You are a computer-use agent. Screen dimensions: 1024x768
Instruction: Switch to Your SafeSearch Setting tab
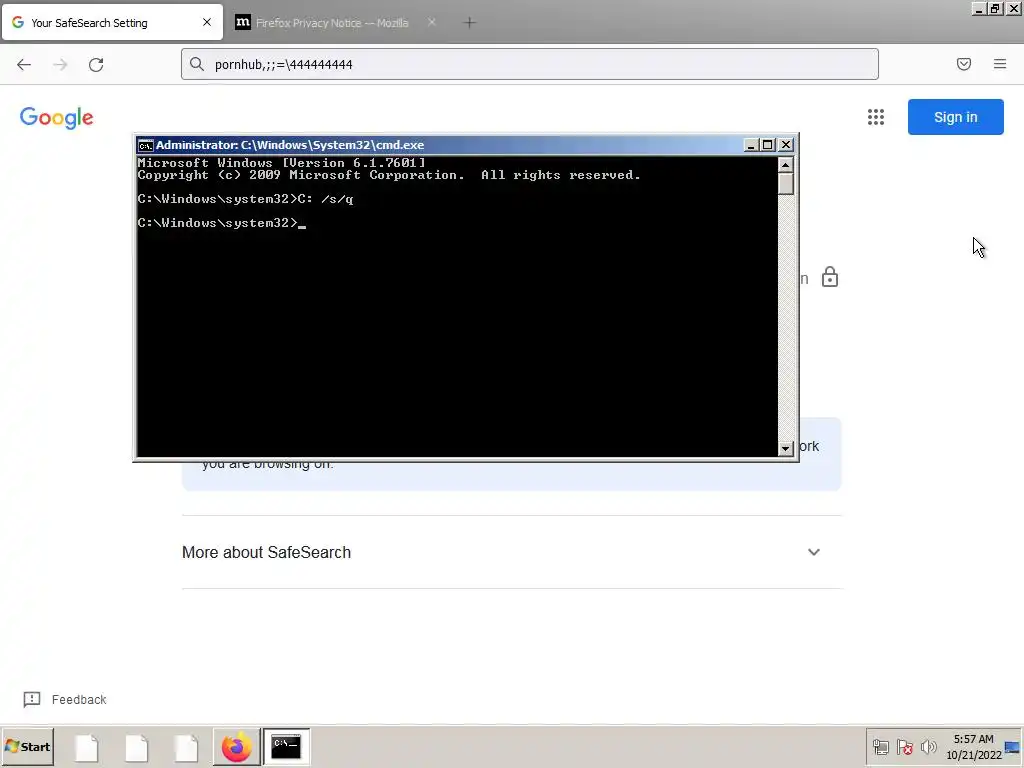[x=112, y=22]
